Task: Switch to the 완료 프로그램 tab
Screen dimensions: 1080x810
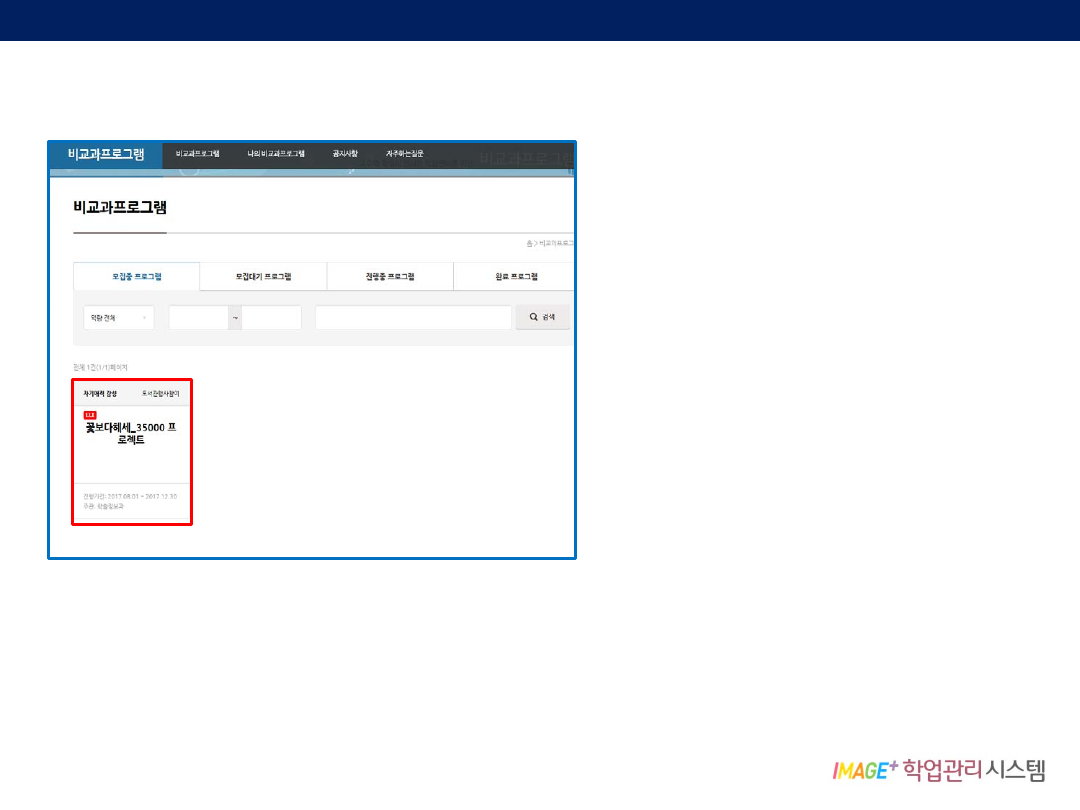Action: (x=516, y=276)
